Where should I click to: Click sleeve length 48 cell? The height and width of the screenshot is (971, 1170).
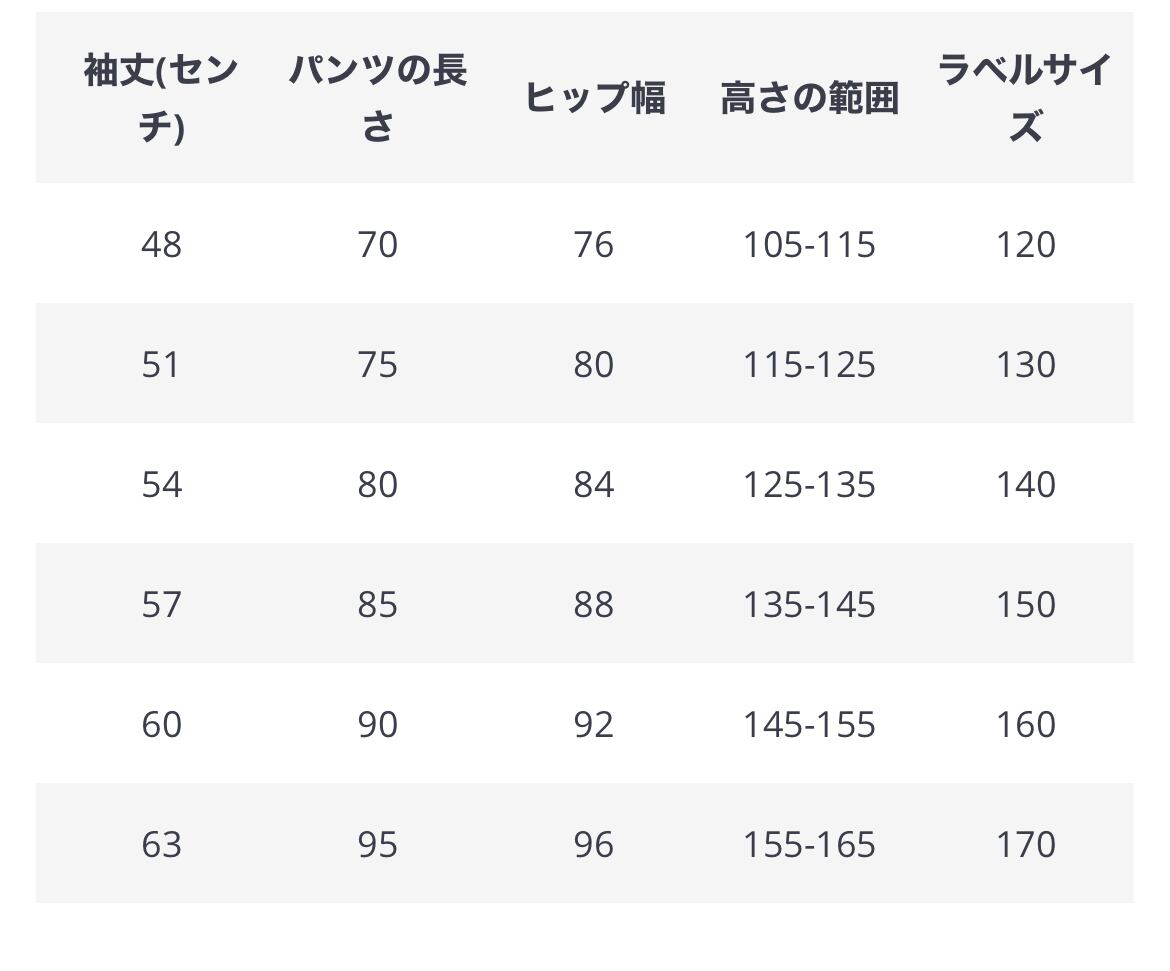(x=161, y=244)
